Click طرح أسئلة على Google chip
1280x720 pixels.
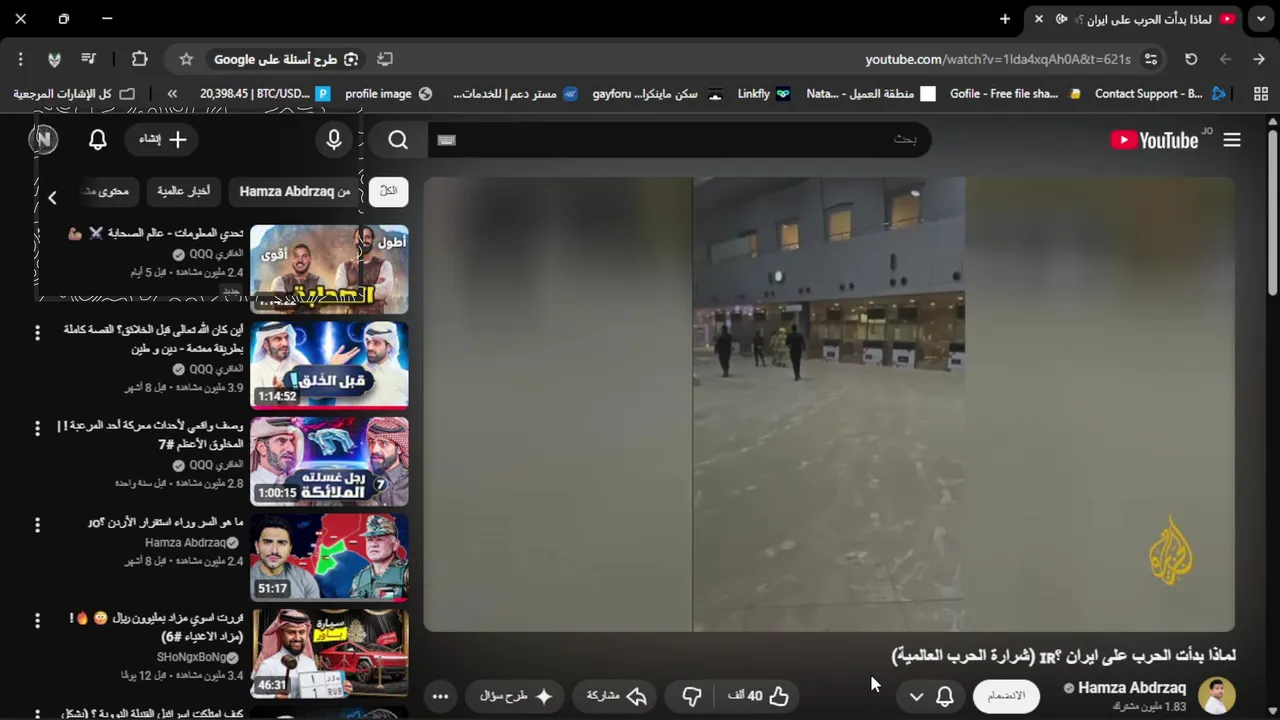286,59
